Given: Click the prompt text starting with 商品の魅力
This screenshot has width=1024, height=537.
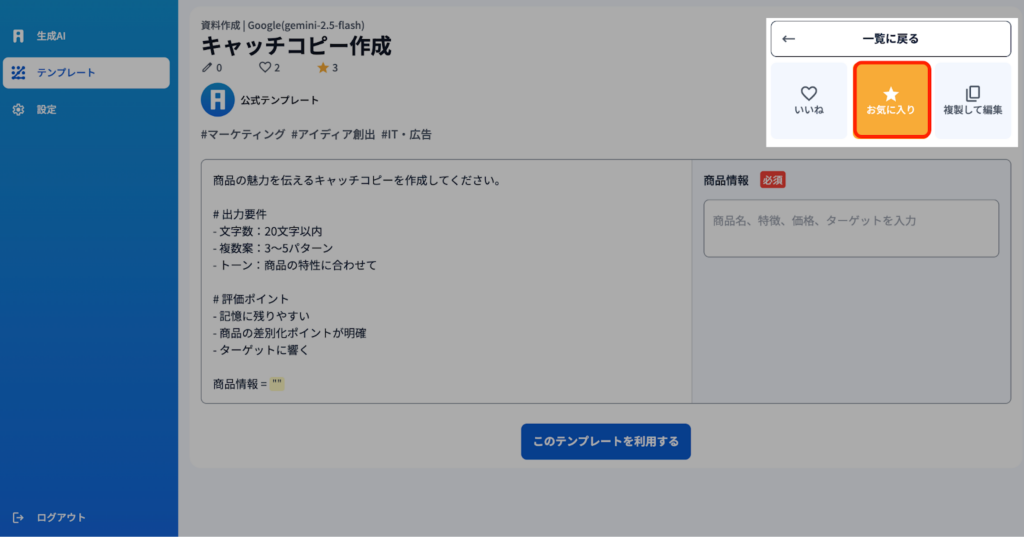Looking at the screenshot, I should (357, 181).
